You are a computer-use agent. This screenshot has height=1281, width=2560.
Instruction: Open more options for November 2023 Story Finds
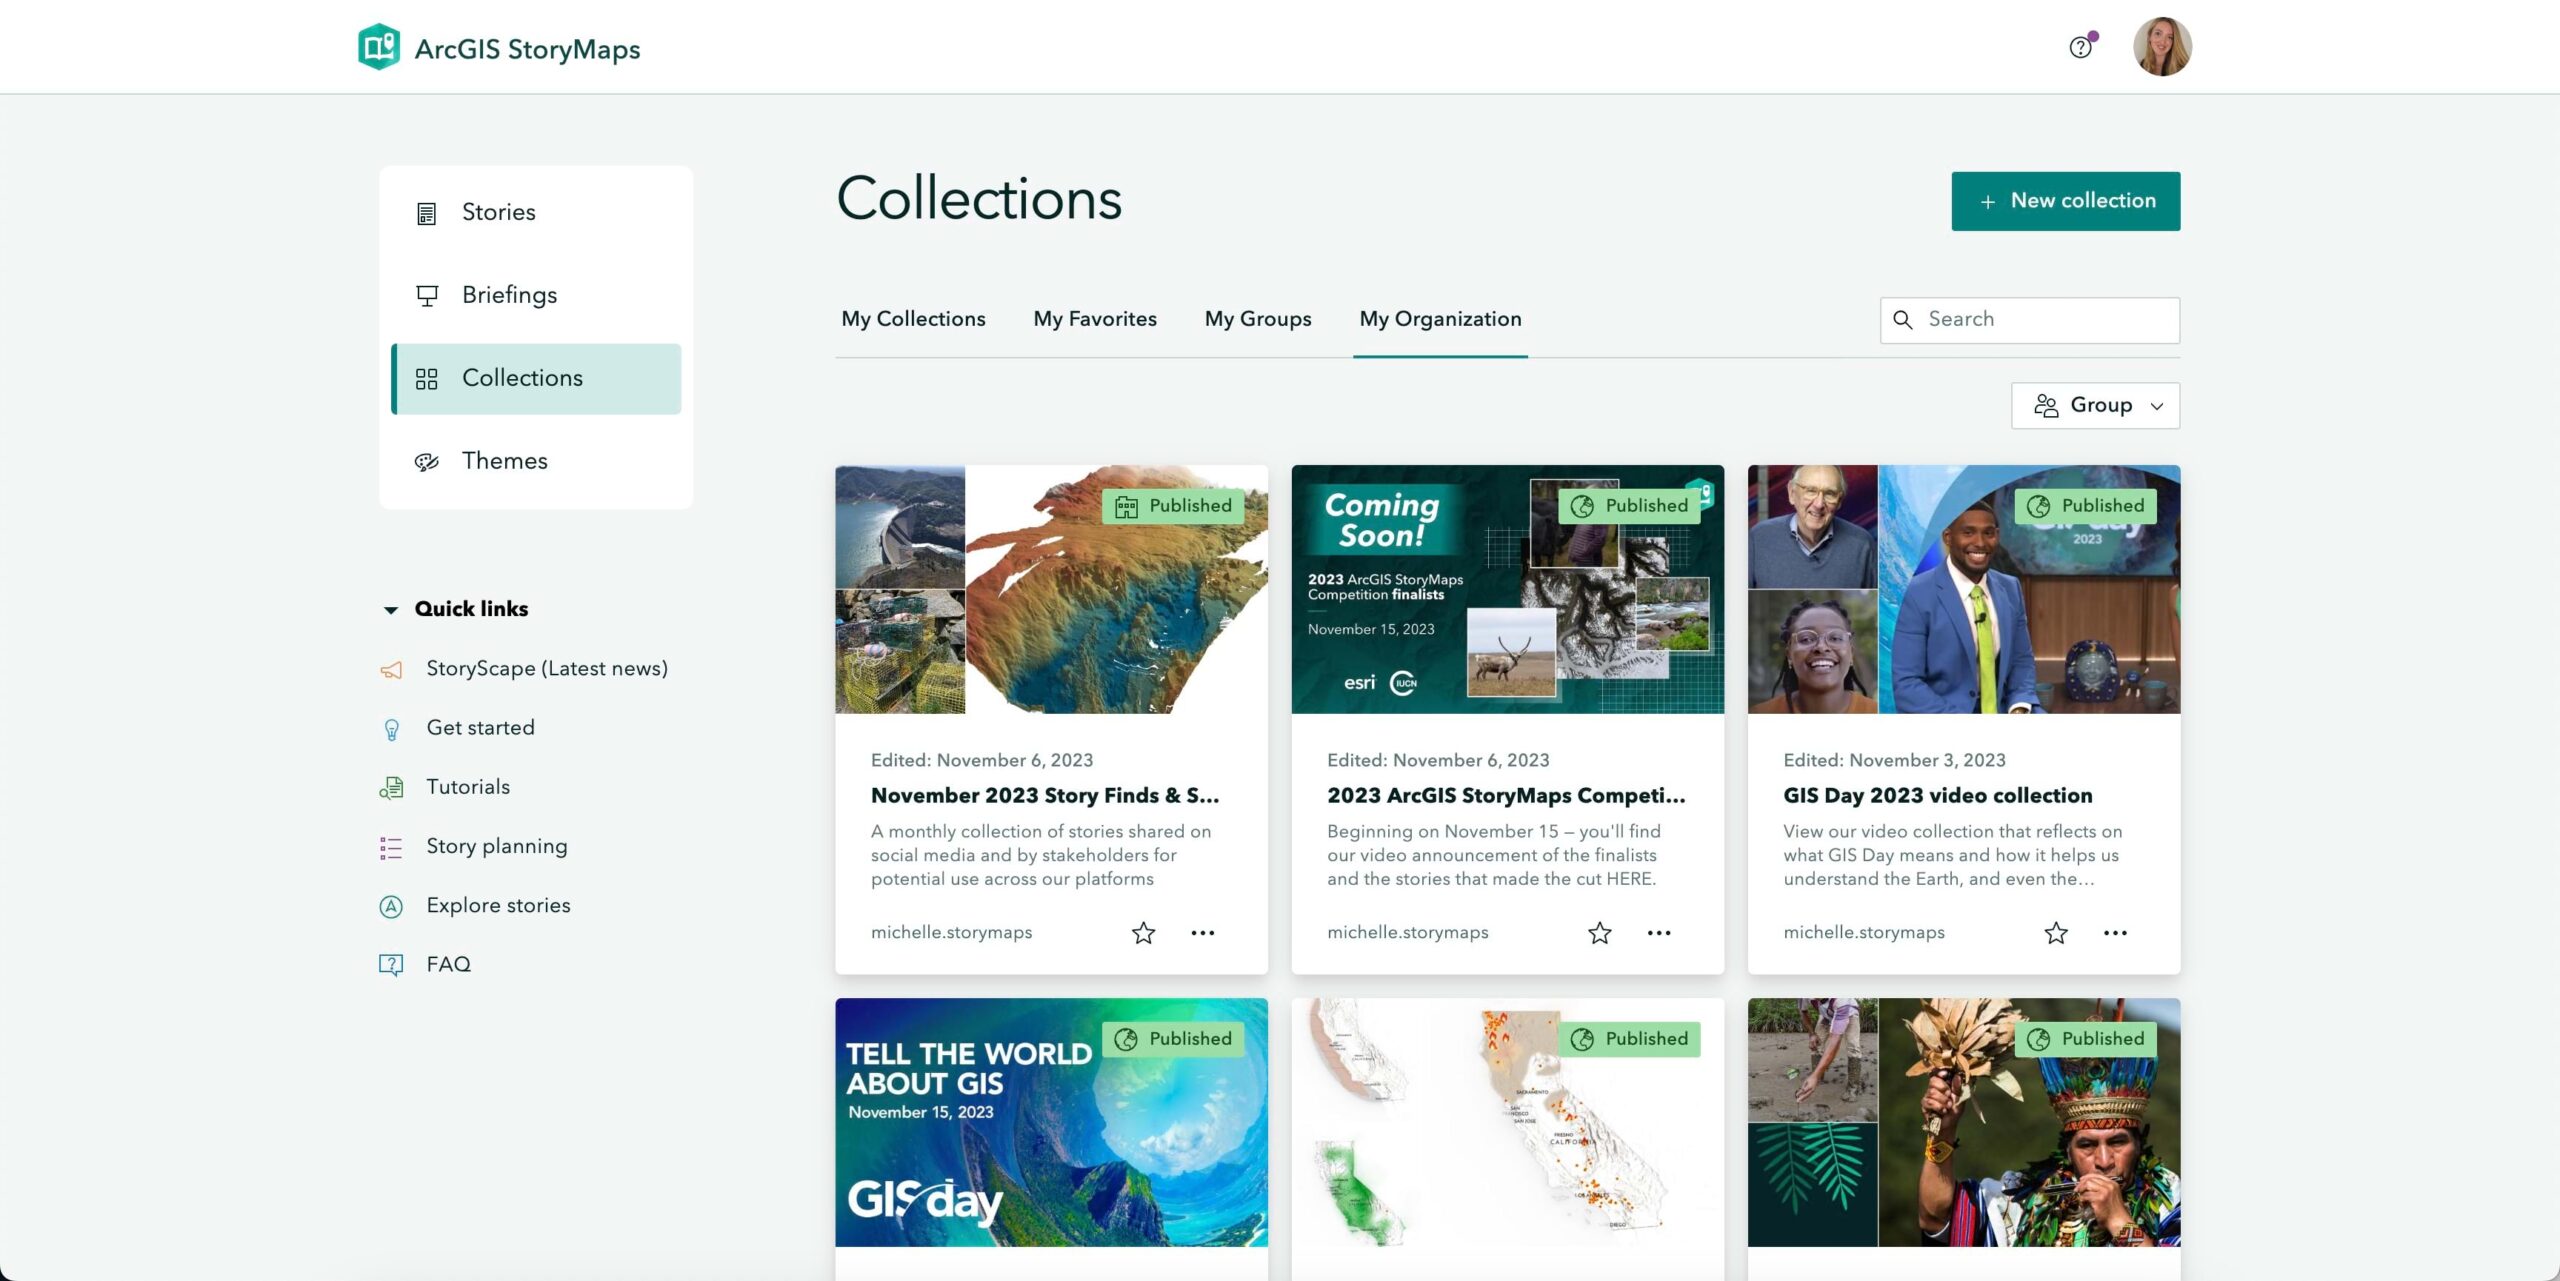click(x=1203, y=933)
